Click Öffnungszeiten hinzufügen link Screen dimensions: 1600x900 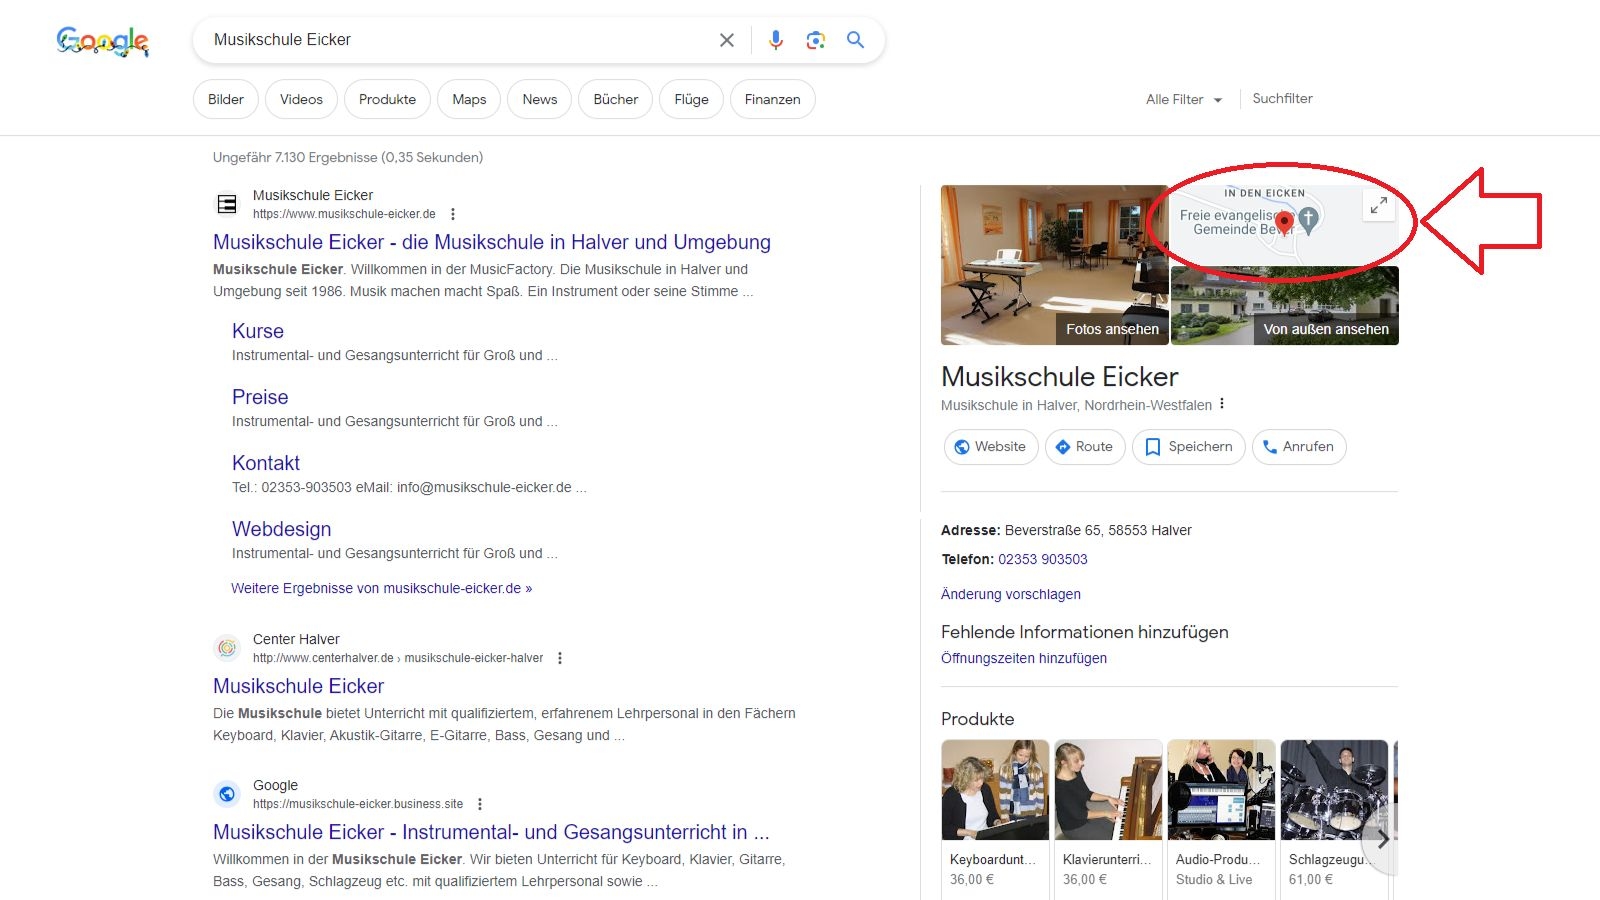coord(1024,658)
